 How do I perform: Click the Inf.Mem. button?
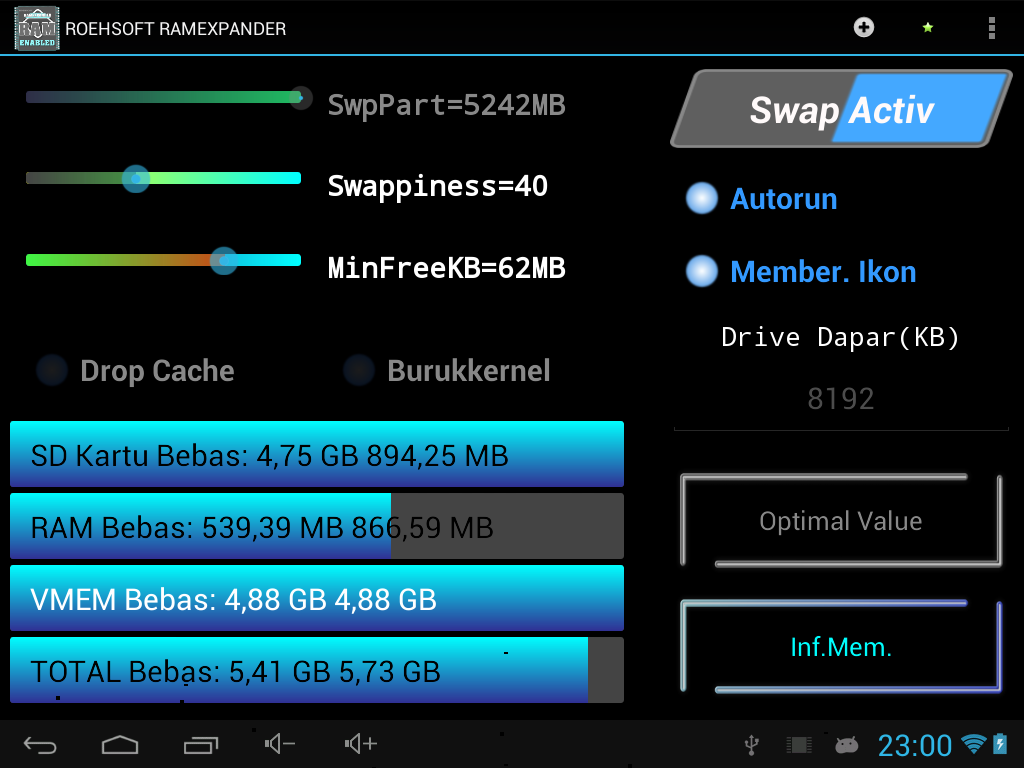841,647
